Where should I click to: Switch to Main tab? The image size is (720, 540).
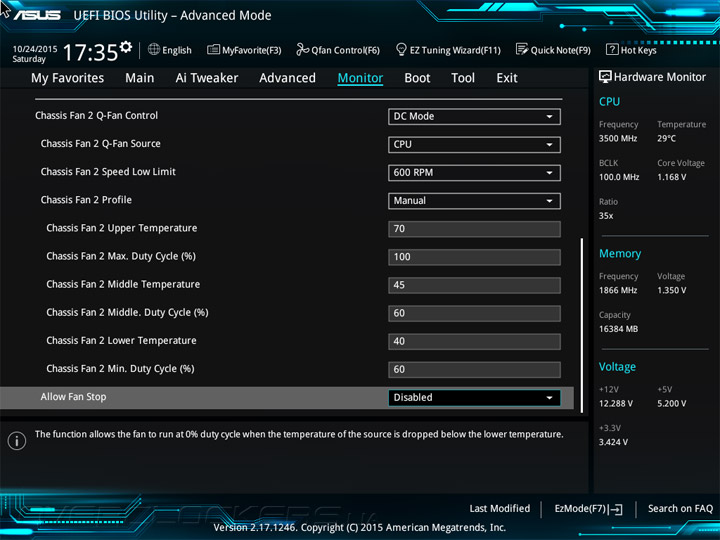tap(140, 78)
